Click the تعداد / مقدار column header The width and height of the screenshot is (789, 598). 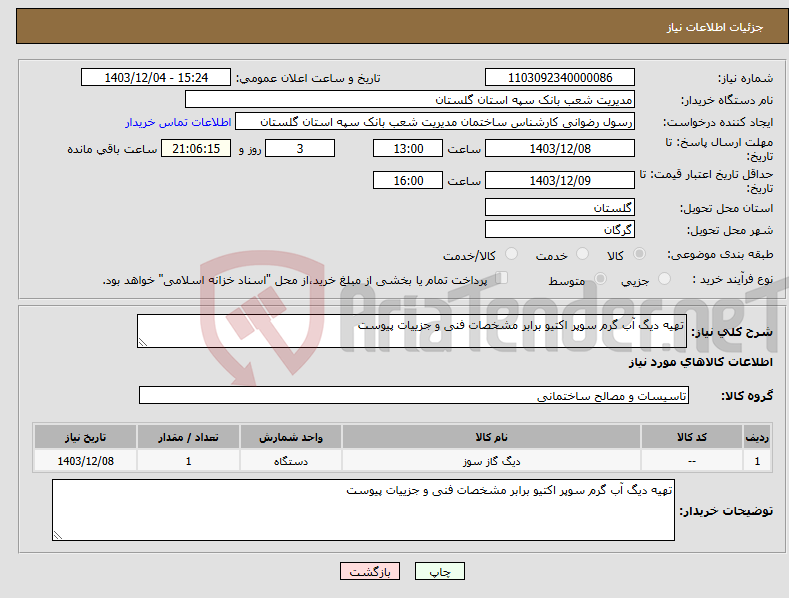coord(188,437)
